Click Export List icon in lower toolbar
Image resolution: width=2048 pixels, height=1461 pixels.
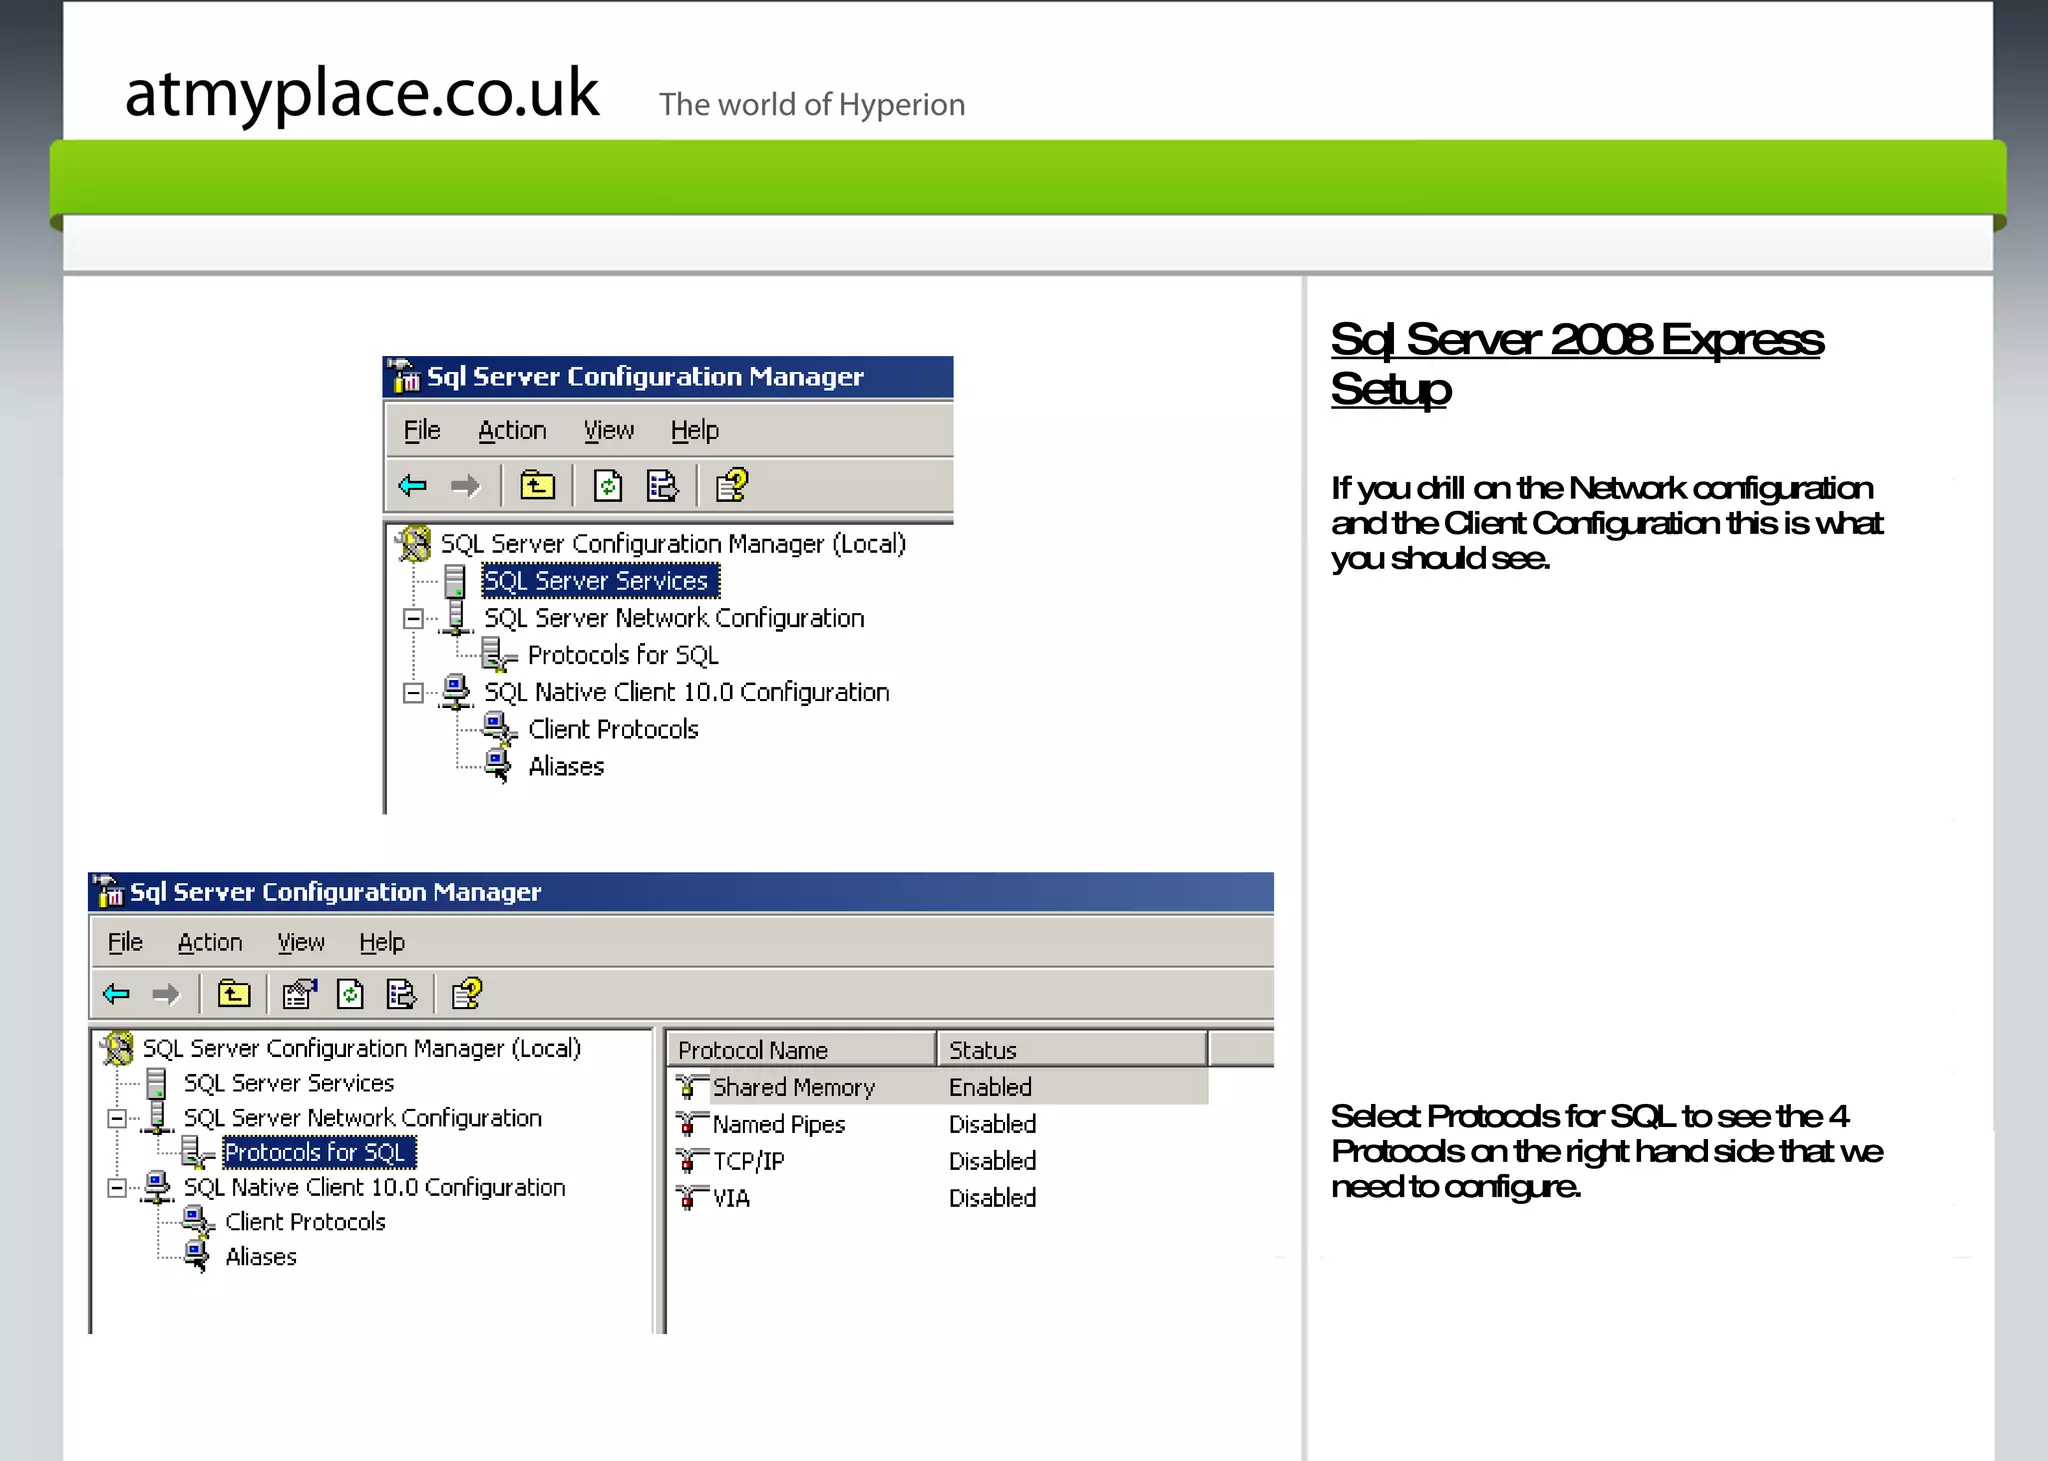pos(401,994)
